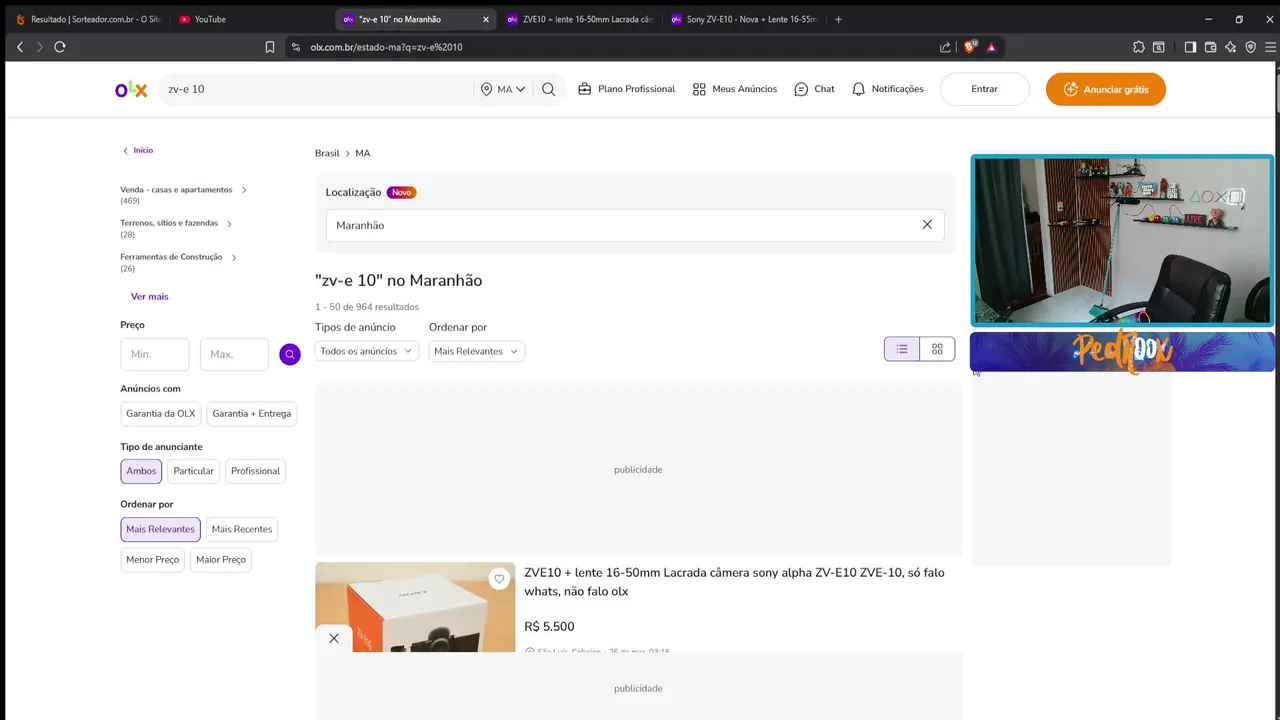Viewport: 1280px width, 720px height.
Task: Select Maior Preço sort chip
Action: coord(221,560)
